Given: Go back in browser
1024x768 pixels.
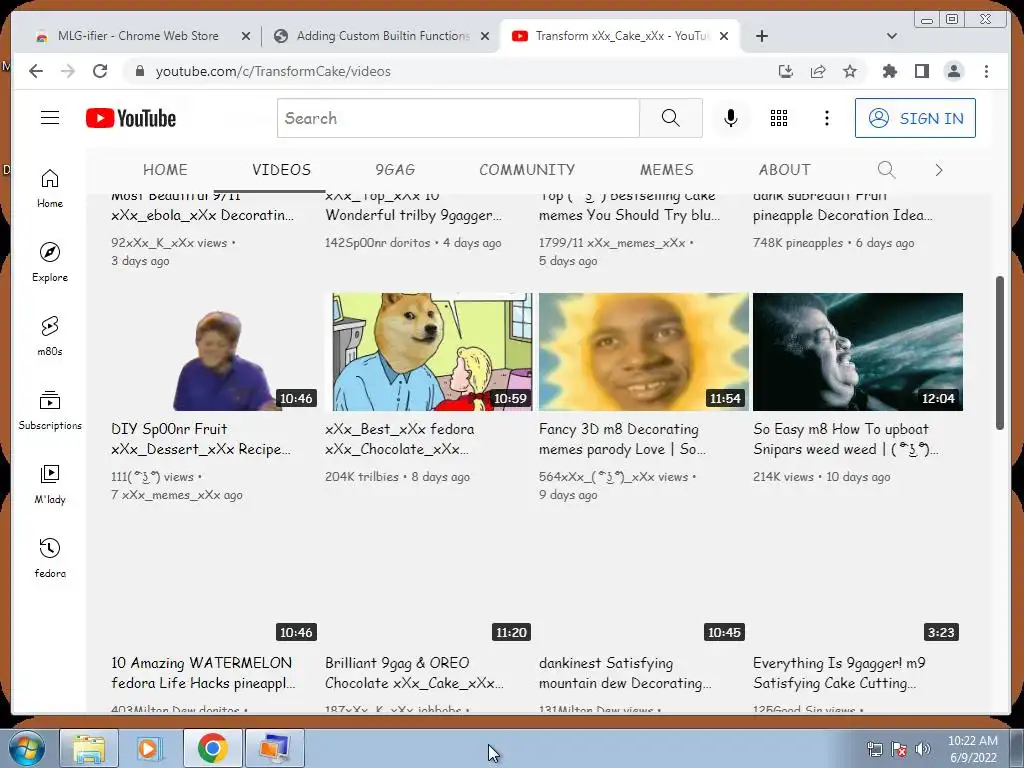Looking at the screenshot, I should coord(36,71).
